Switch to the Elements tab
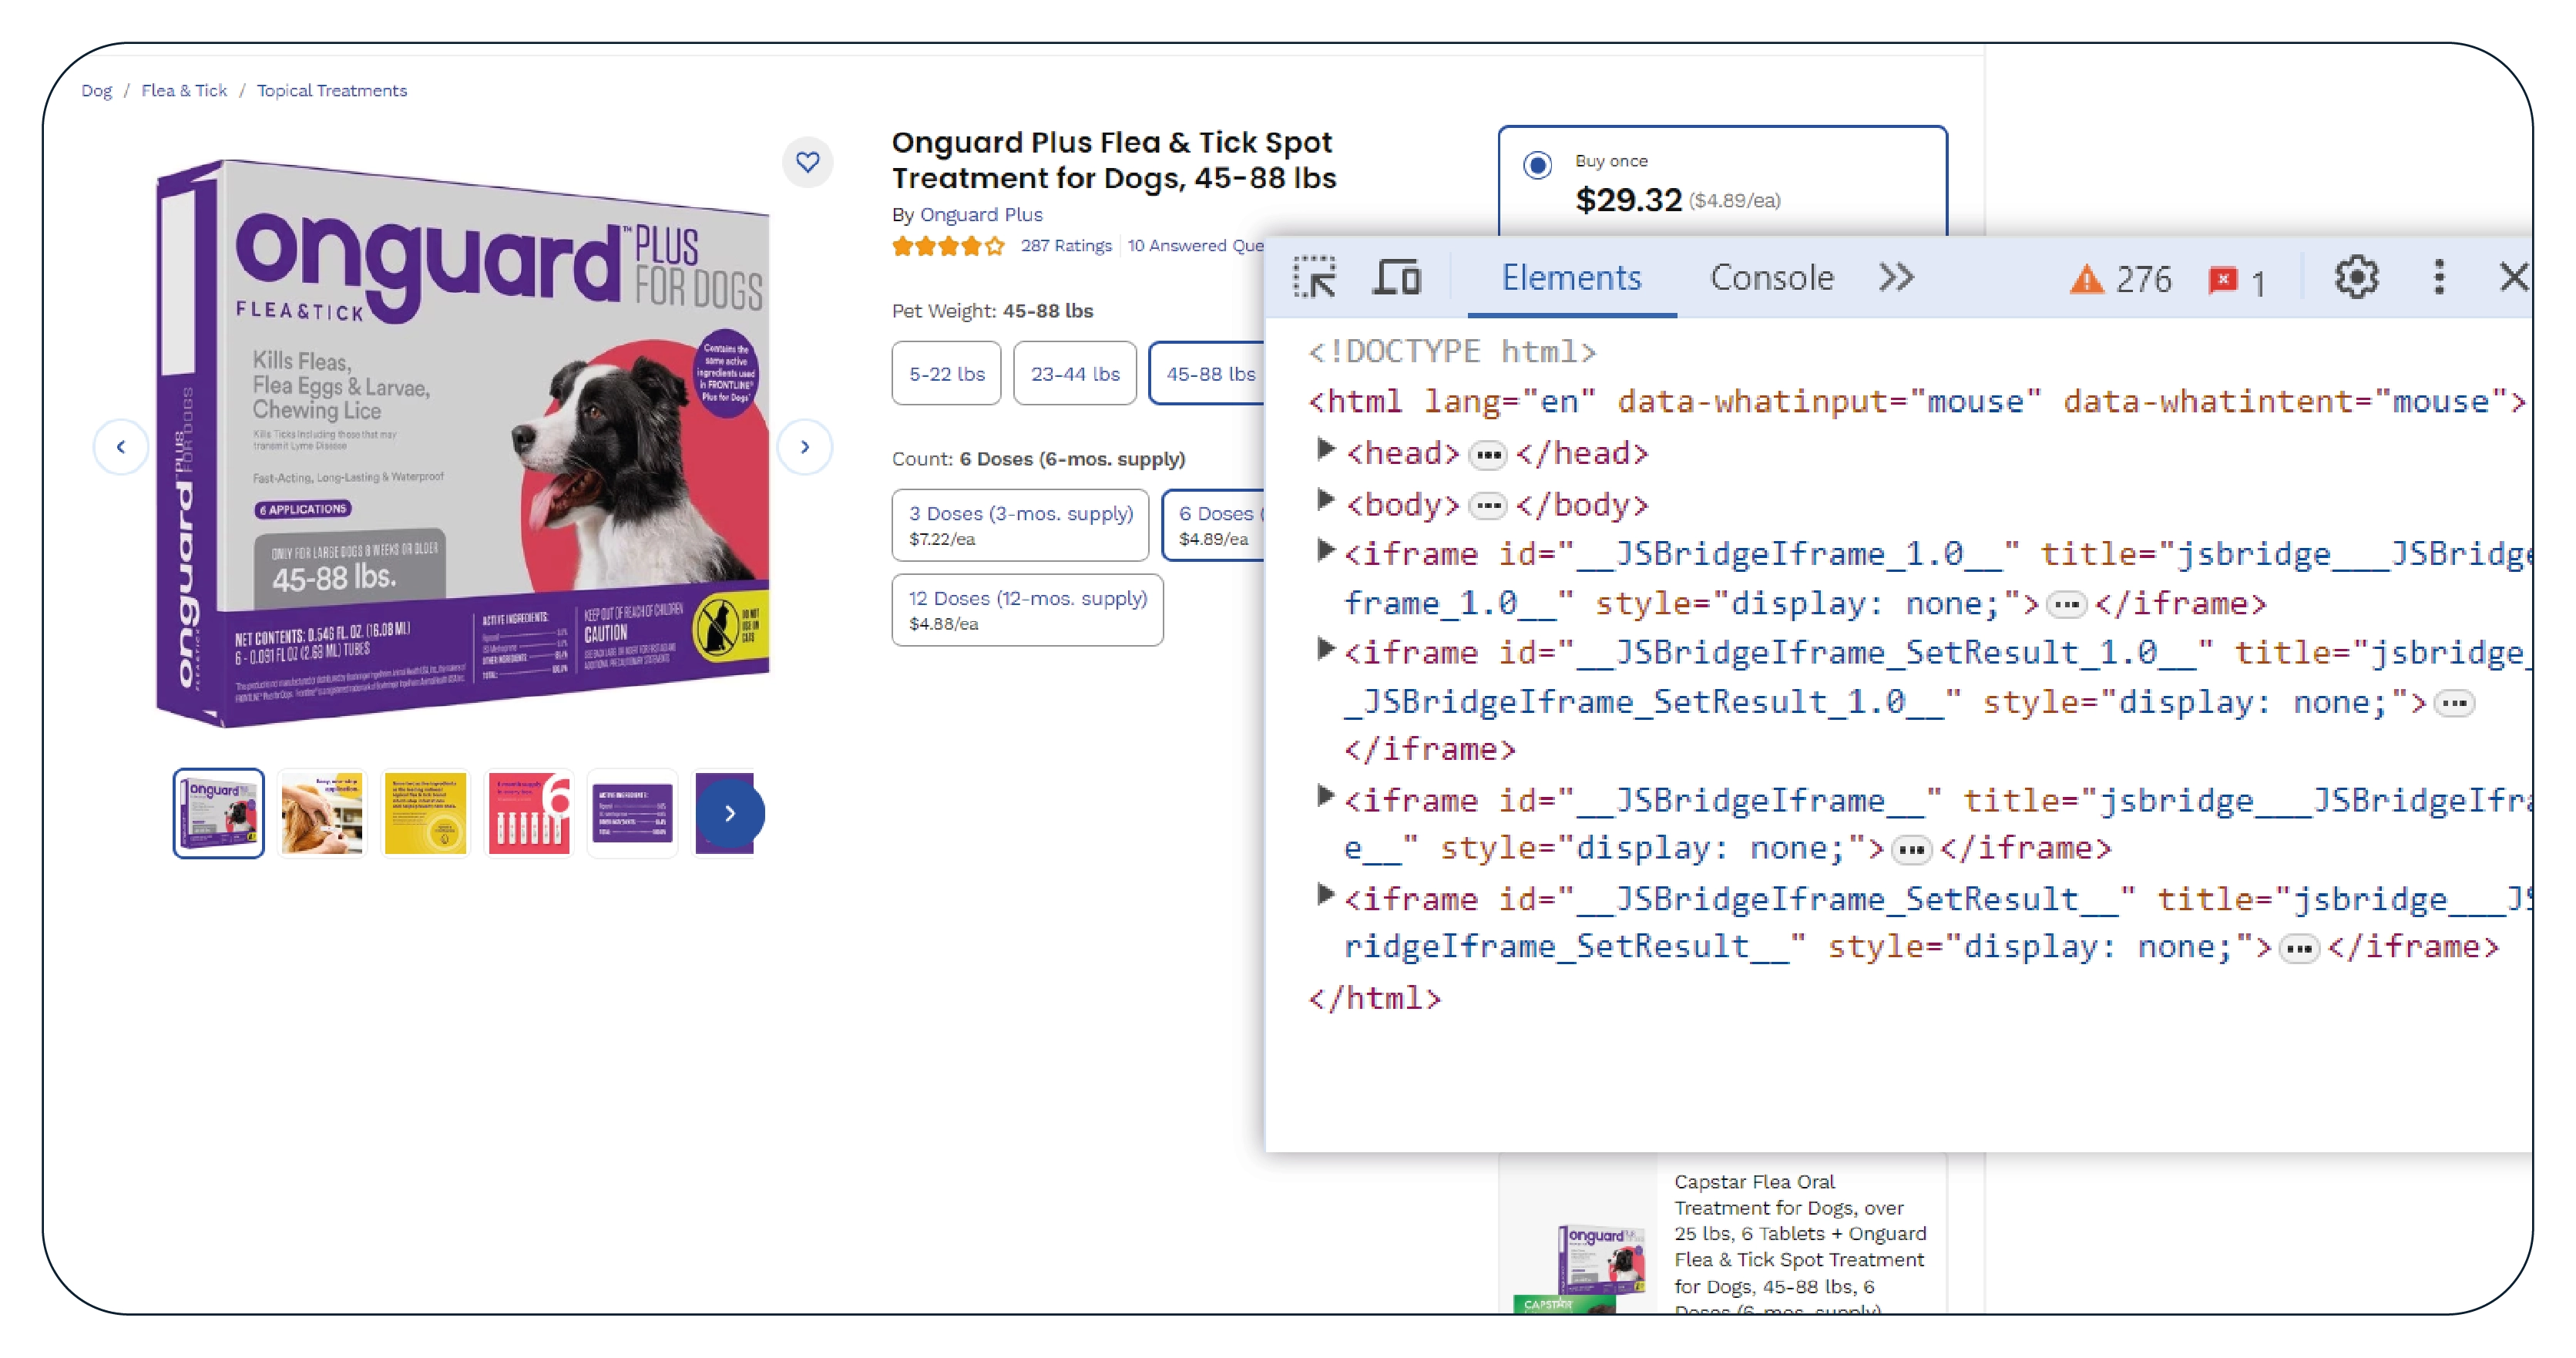 click(x=1571, y=278)
